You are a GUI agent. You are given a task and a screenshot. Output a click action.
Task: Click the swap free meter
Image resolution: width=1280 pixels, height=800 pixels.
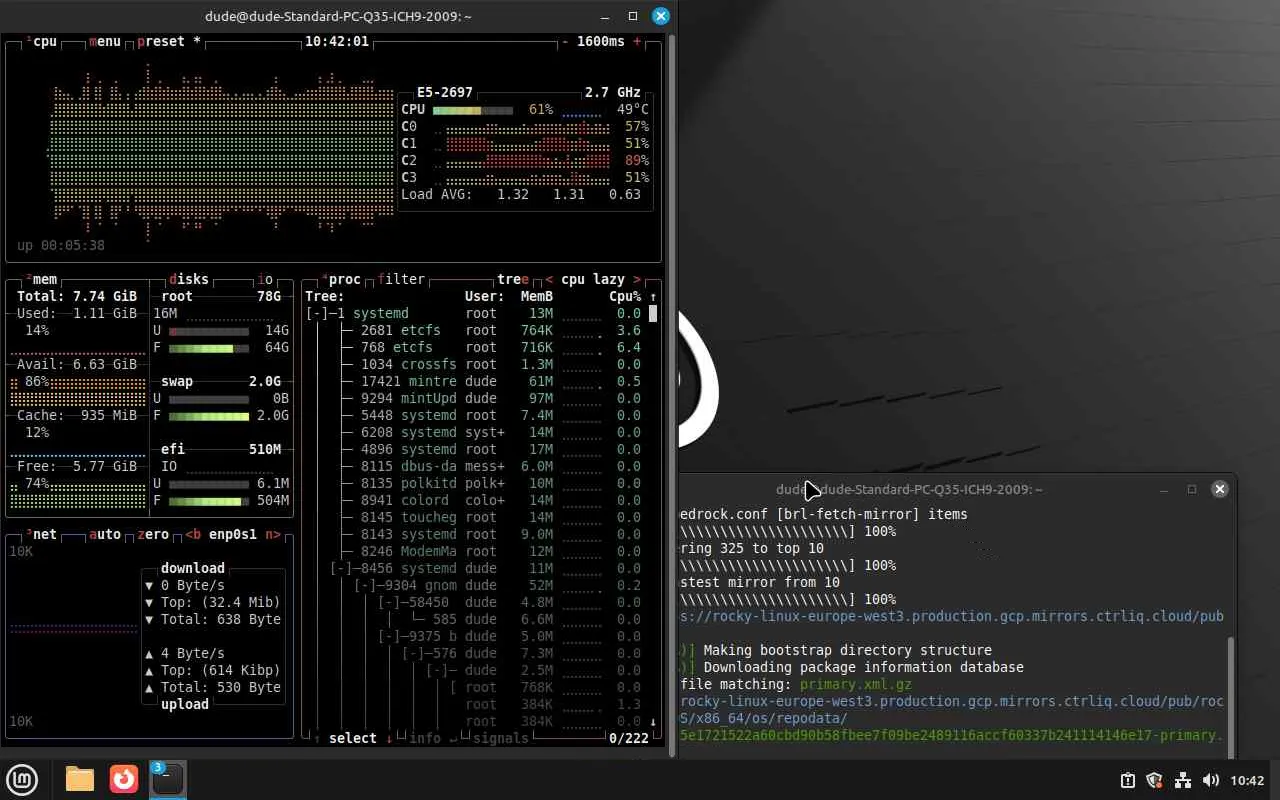(209, 415)
